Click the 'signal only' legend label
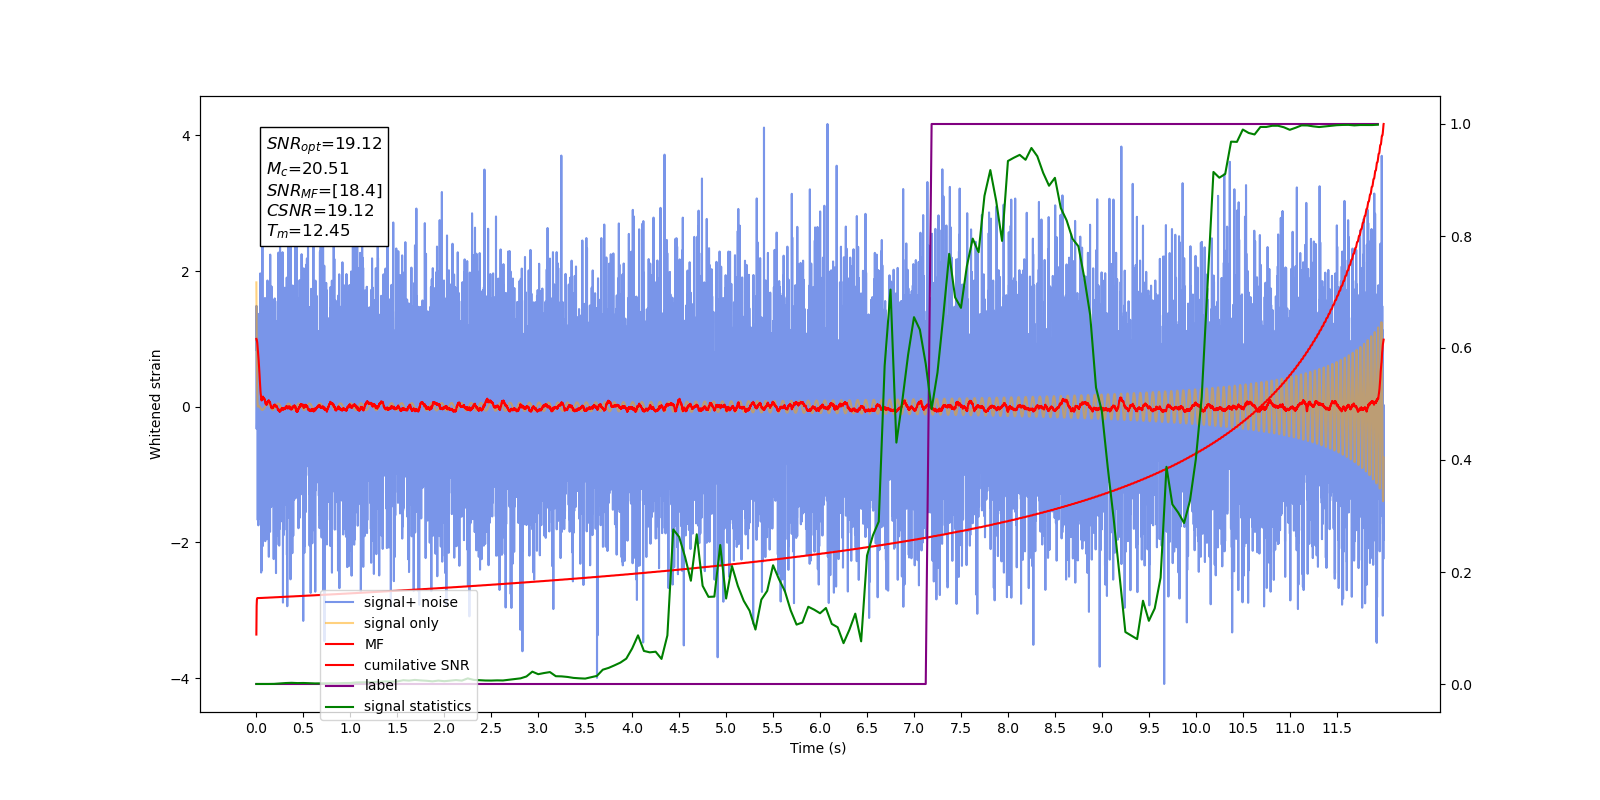 point(401,623)
